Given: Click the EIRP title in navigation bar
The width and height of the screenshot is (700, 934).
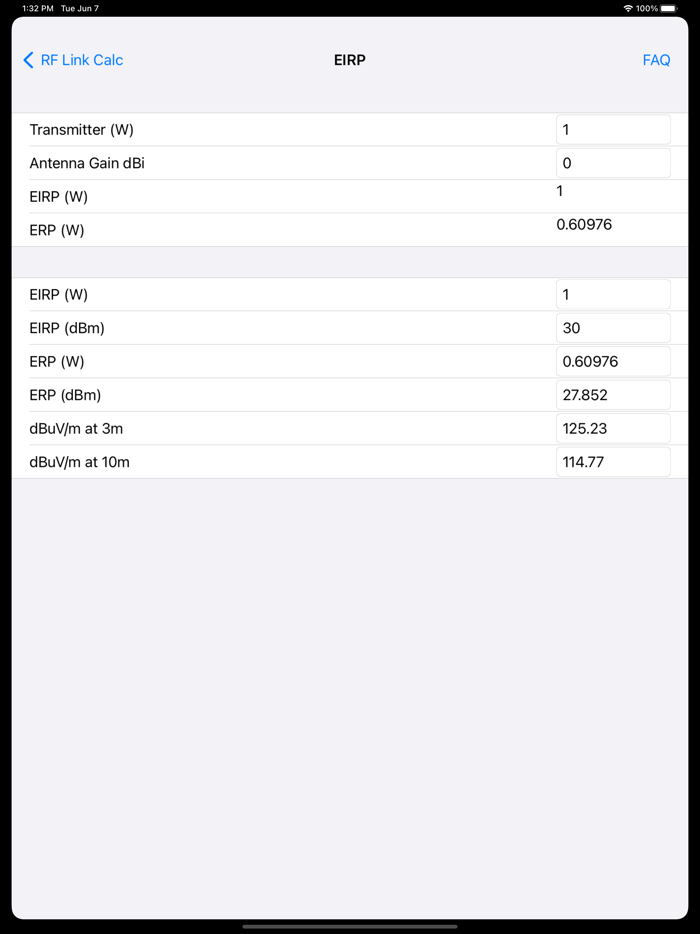Looking at the screenshot, I should coord(350,60).
